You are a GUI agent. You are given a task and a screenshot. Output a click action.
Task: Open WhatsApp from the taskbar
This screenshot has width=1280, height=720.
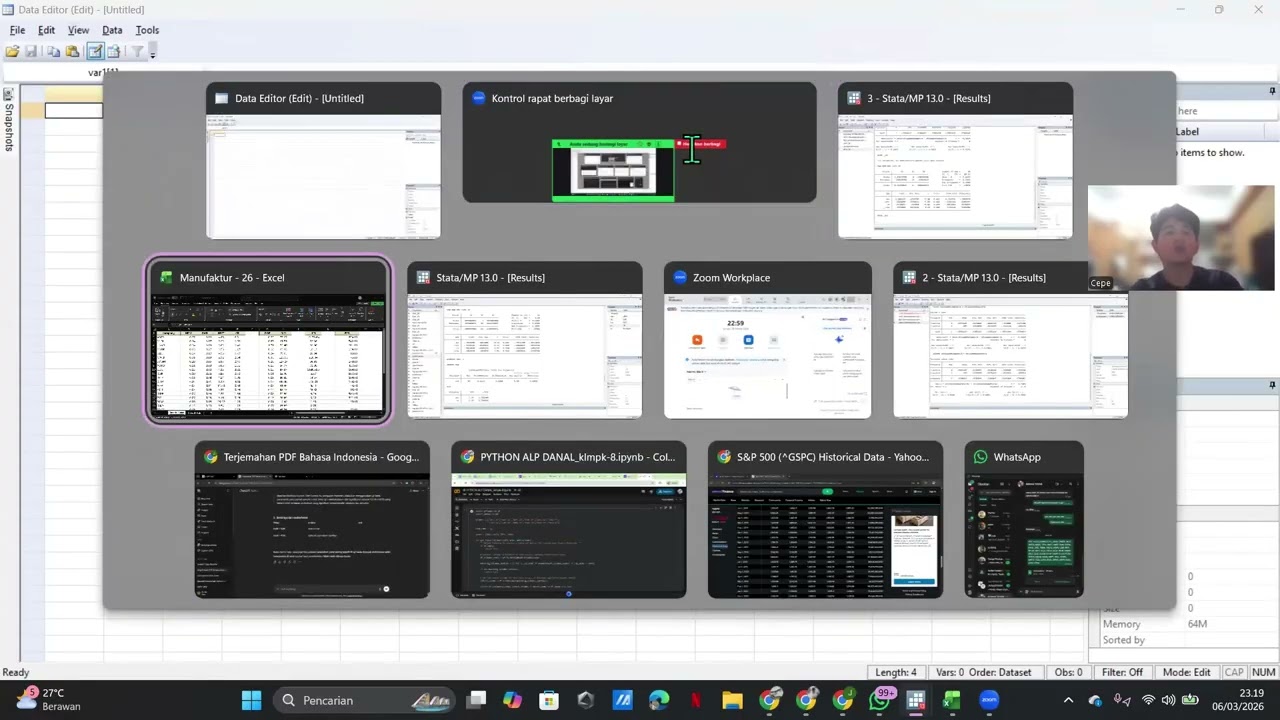pyautogui.click(x=880, y=700)
